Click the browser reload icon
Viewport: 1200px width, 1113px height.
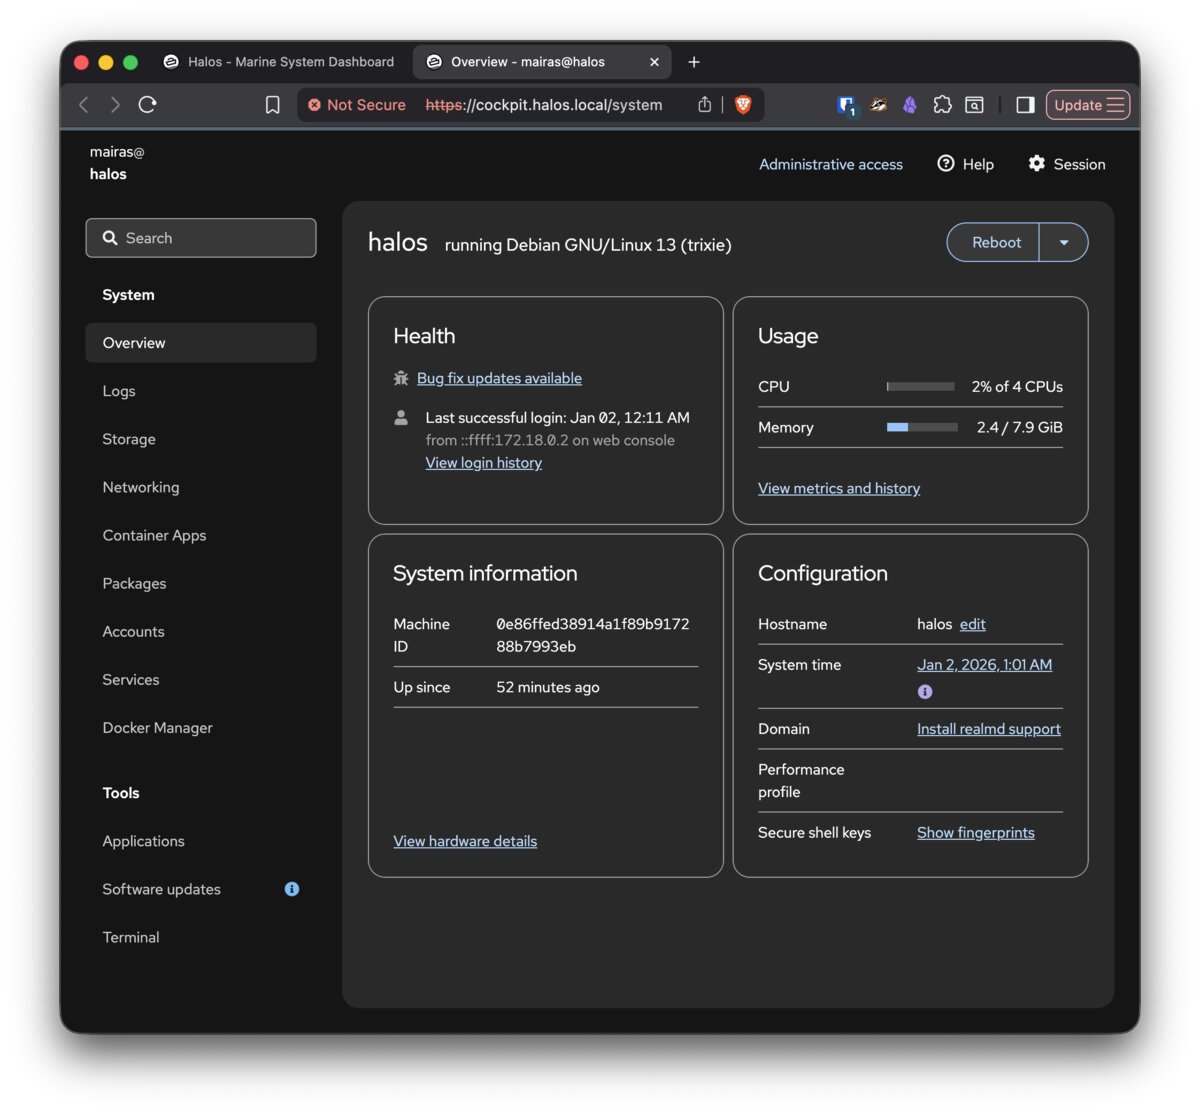(148, 105)
